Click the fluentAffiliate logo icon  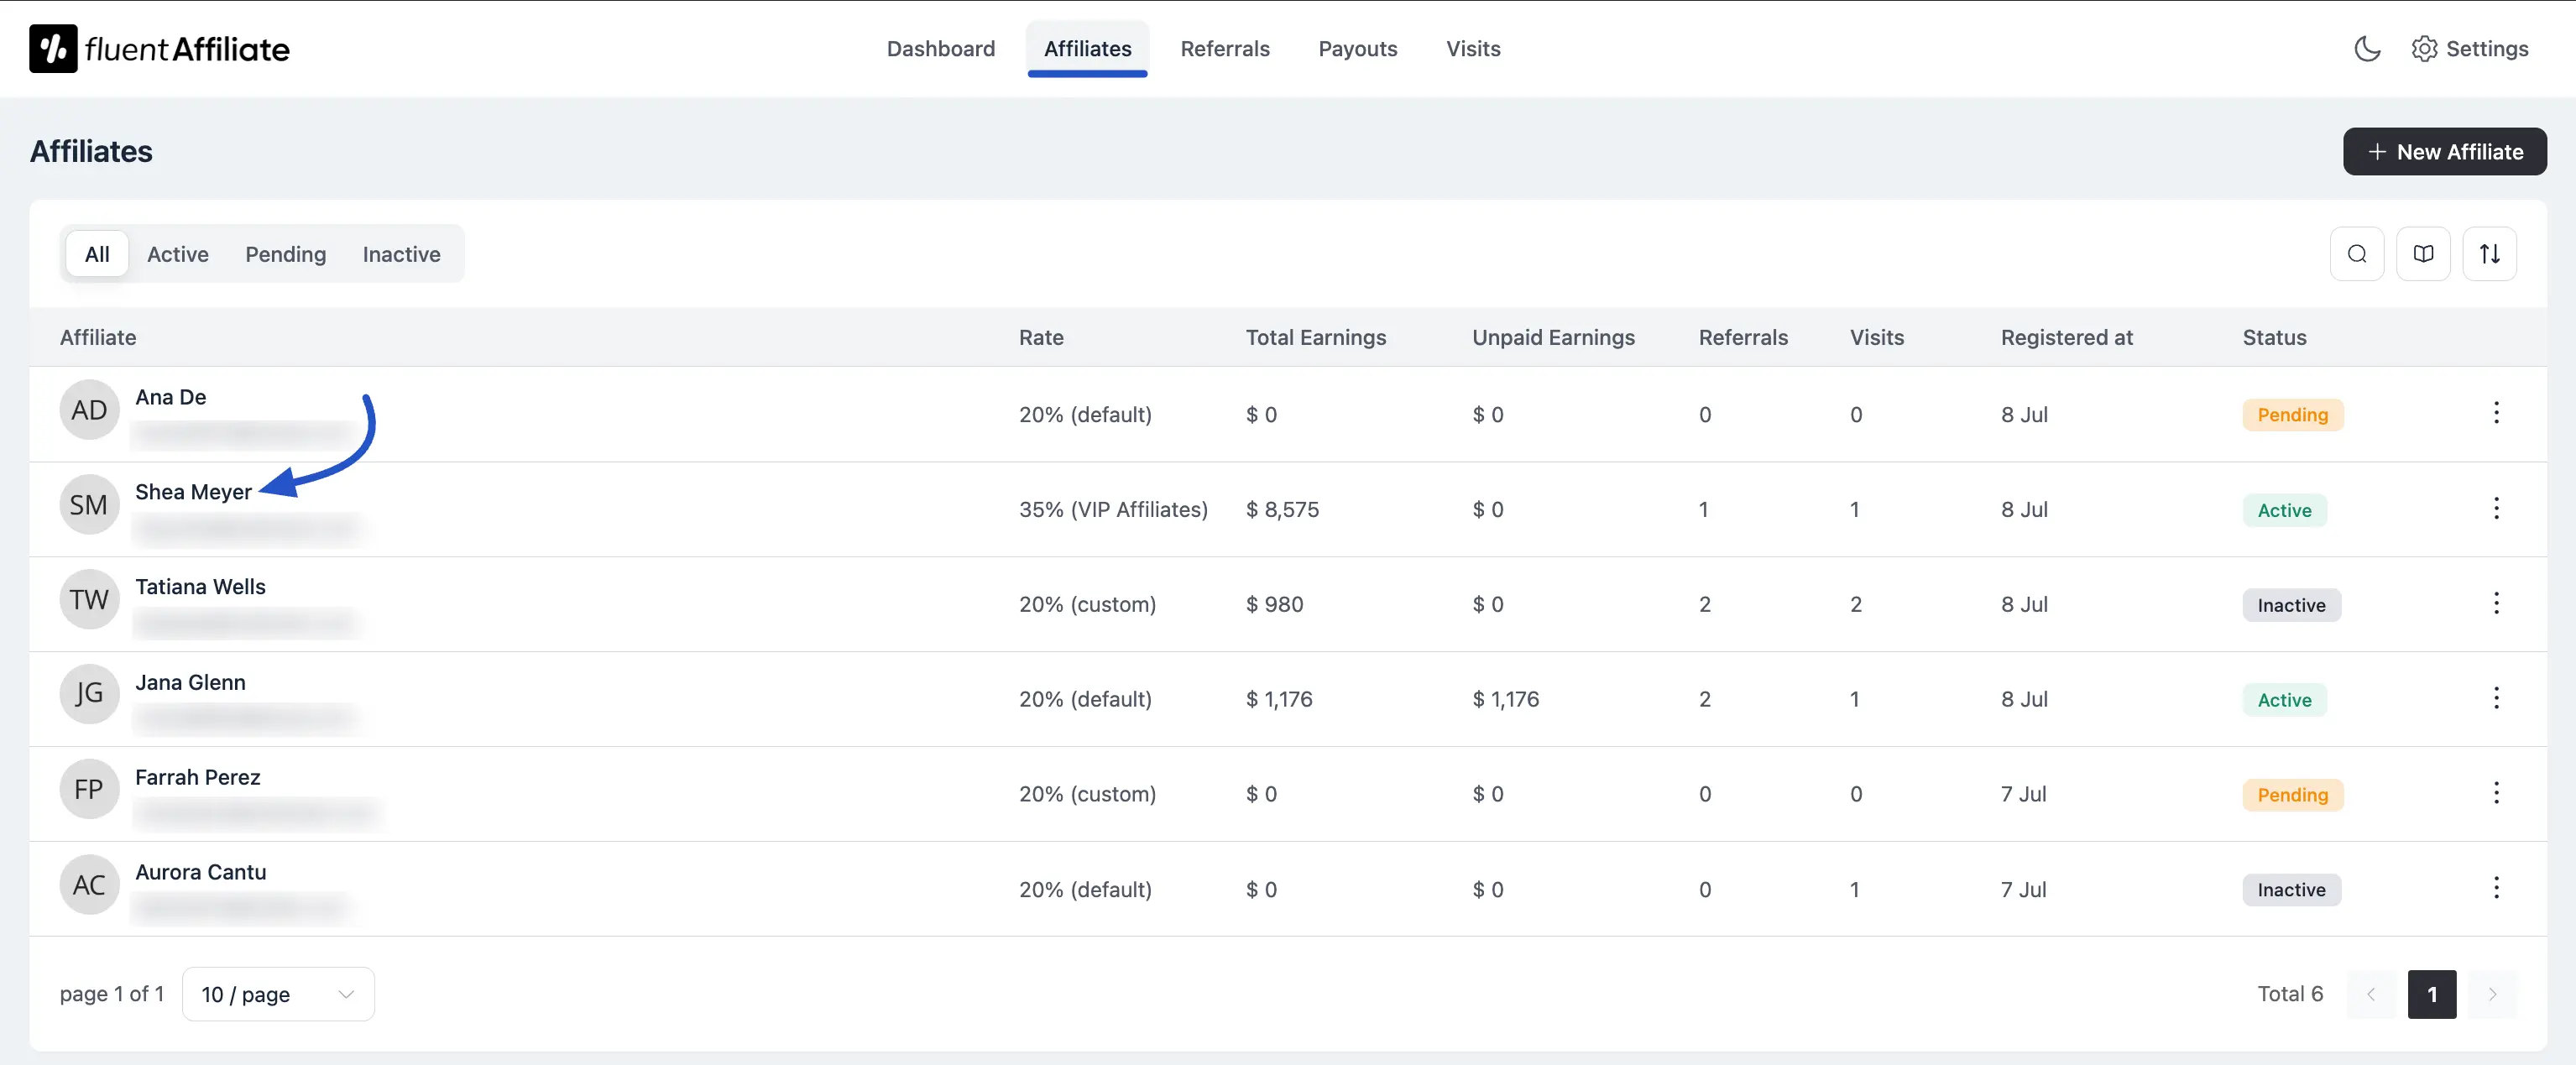pyautogui.click(x=53, y=48)
